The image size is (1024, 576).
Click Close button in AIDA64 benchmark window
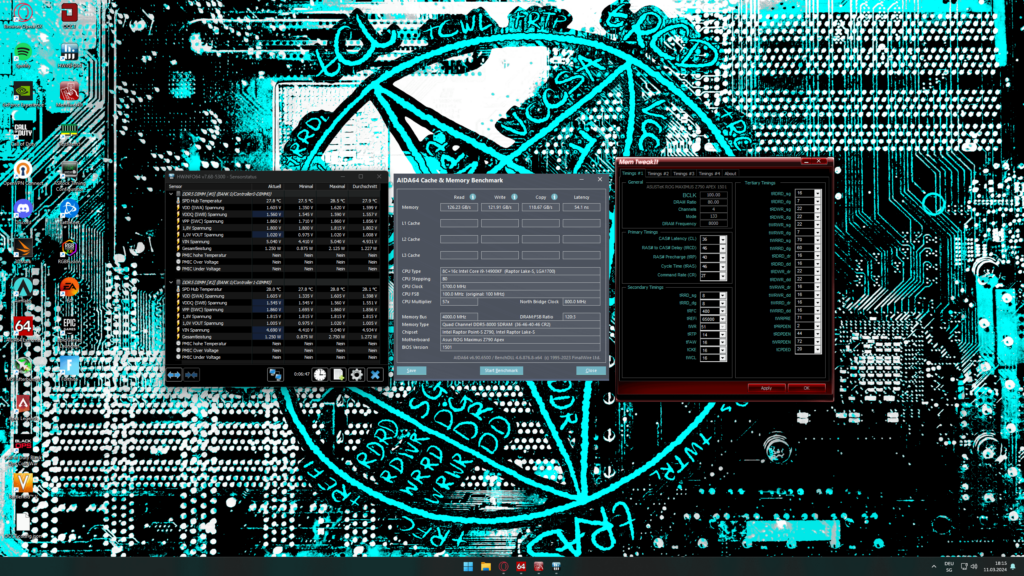coord(591,370)
